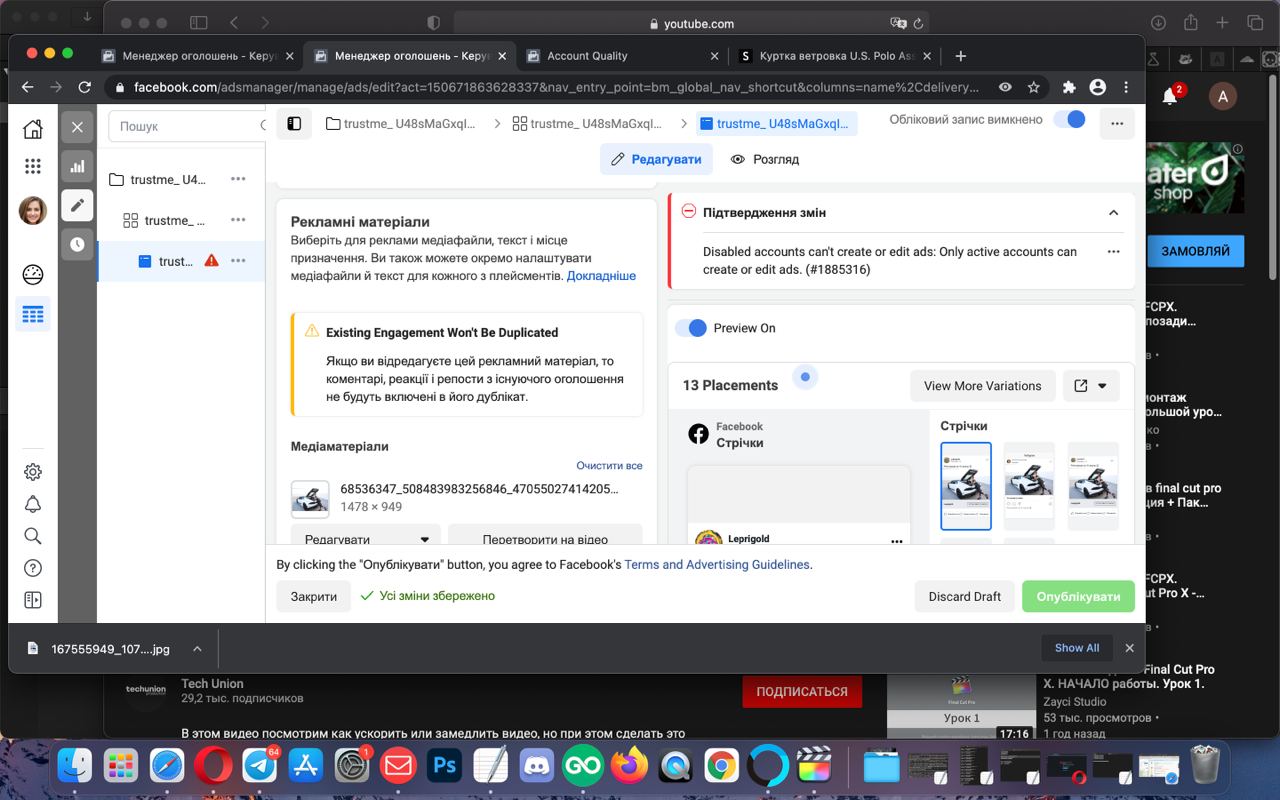Viewport: 1280px width, 800px height.
Task: Select the first Стрічки placement thumbnail
Action: 966,486
